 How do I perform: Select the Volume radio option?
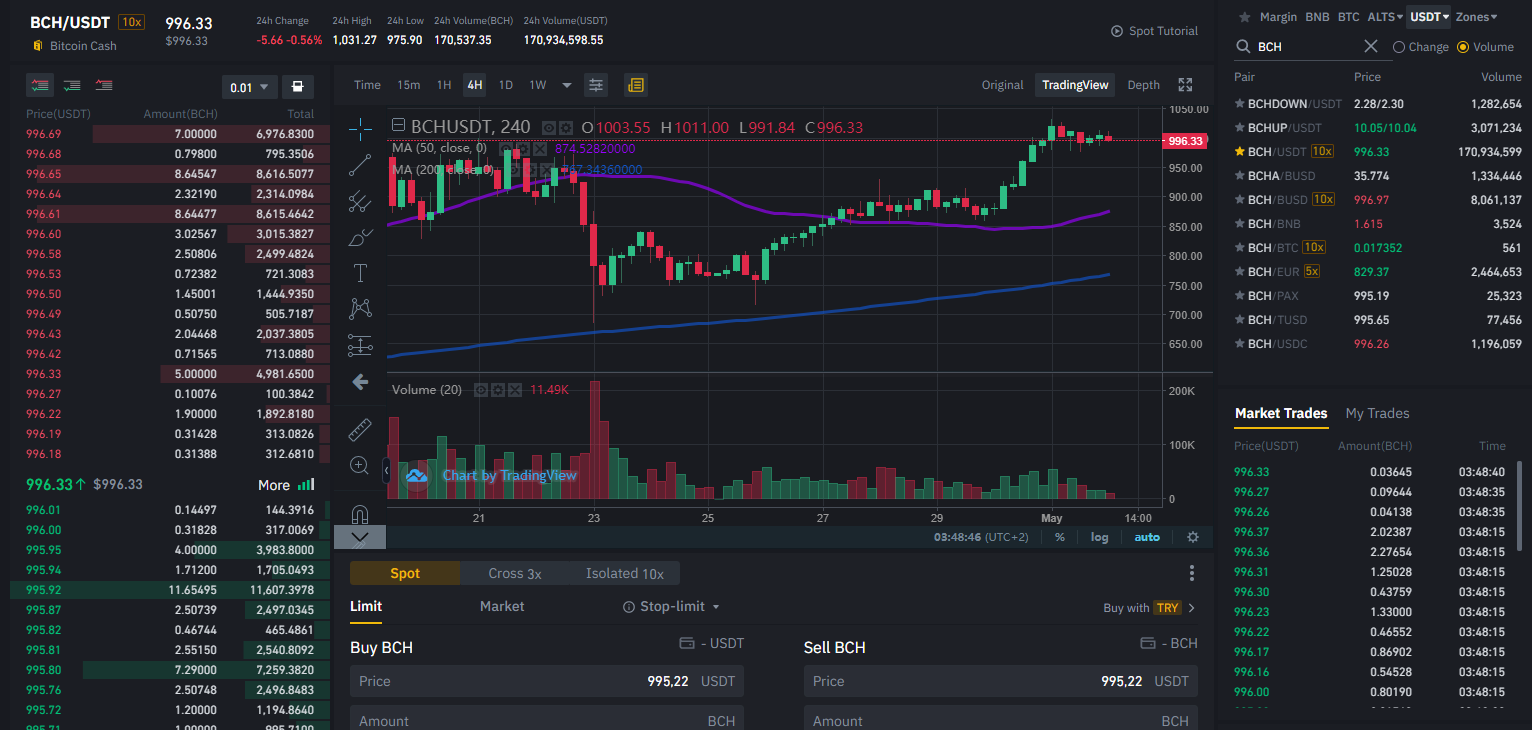coord(1485,47)
